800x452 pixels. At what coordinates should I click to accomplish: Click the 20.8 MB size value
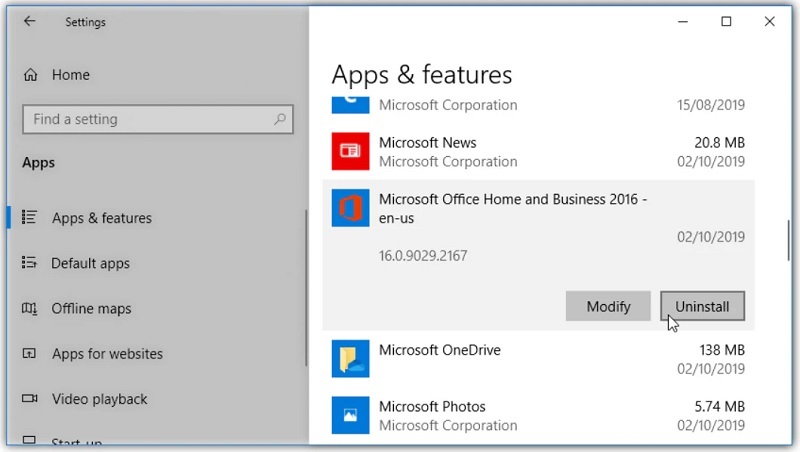coord(719,142)
